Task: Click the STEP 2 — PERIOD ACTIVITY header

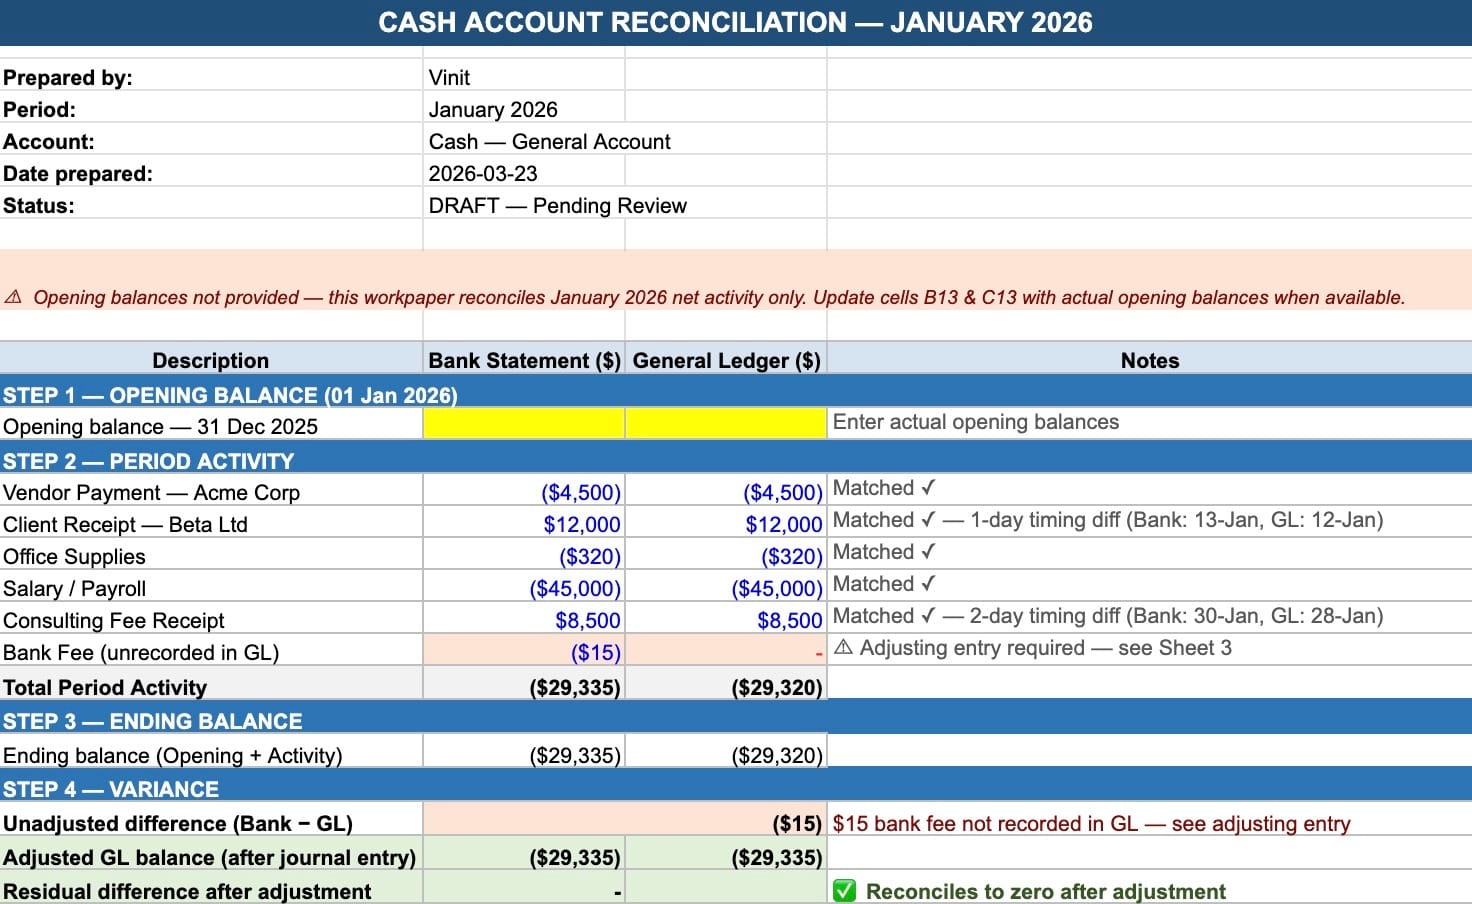Action: (147, 460)
